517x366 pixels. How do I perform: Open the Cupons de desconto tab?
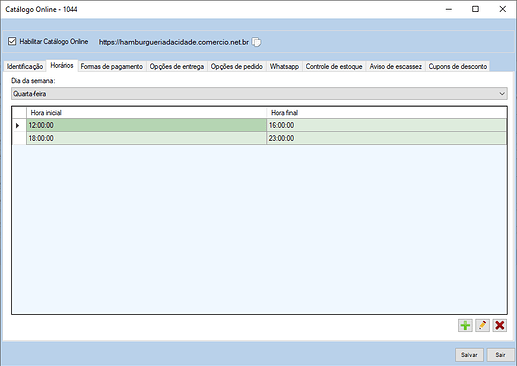[x=458, y=66]
